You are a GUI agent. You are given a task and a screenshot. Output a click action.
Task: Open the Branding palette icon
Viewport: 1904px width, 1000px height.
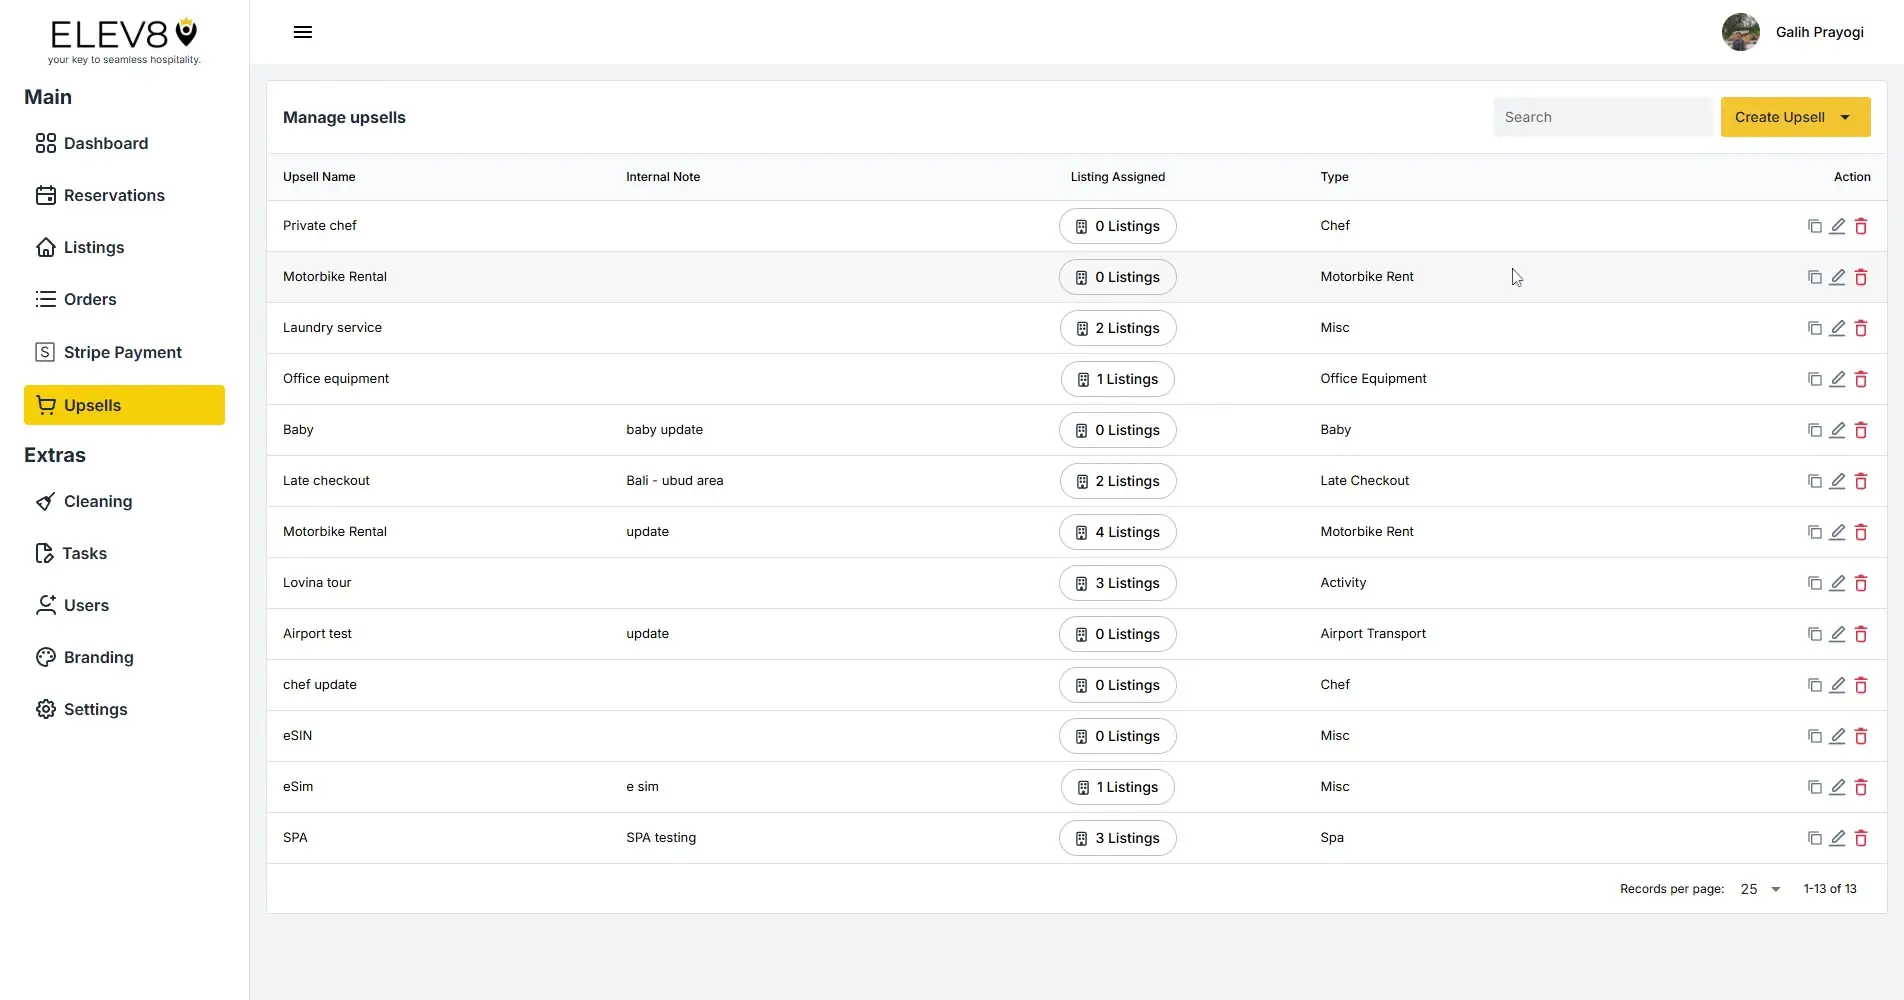46,657
